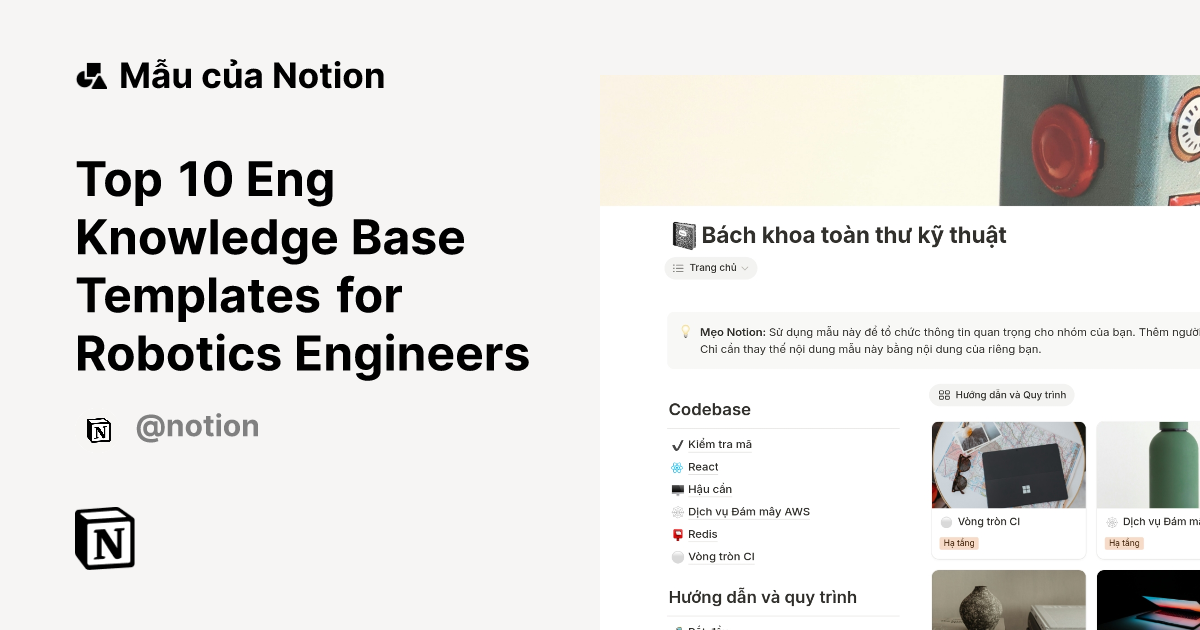Select the Hướng dẫn và Quy trình gallery tab
The width and height of the screenshot is (1200, 630).
point(1002,395)
